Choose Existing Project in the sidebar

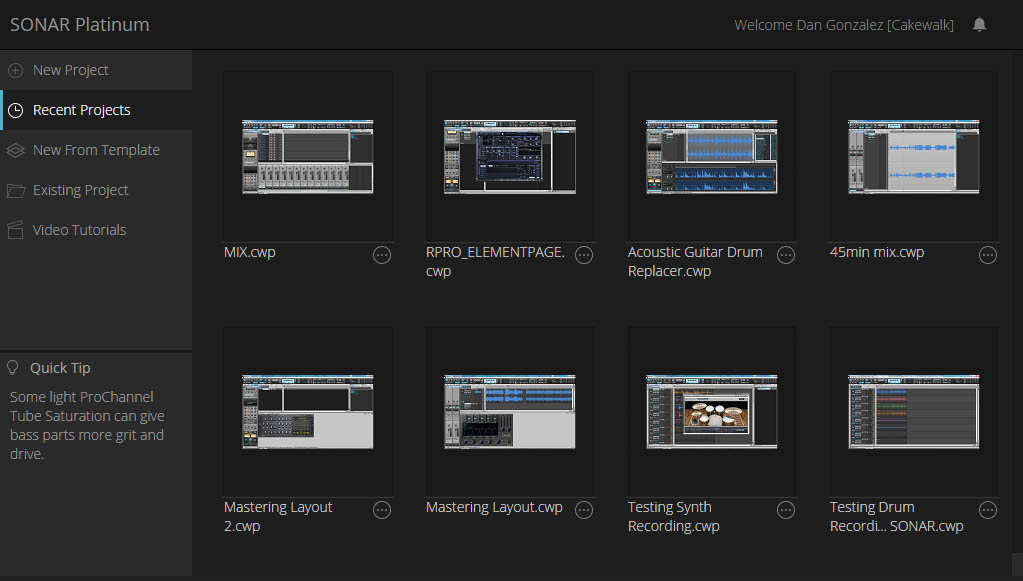coord(96,190)
